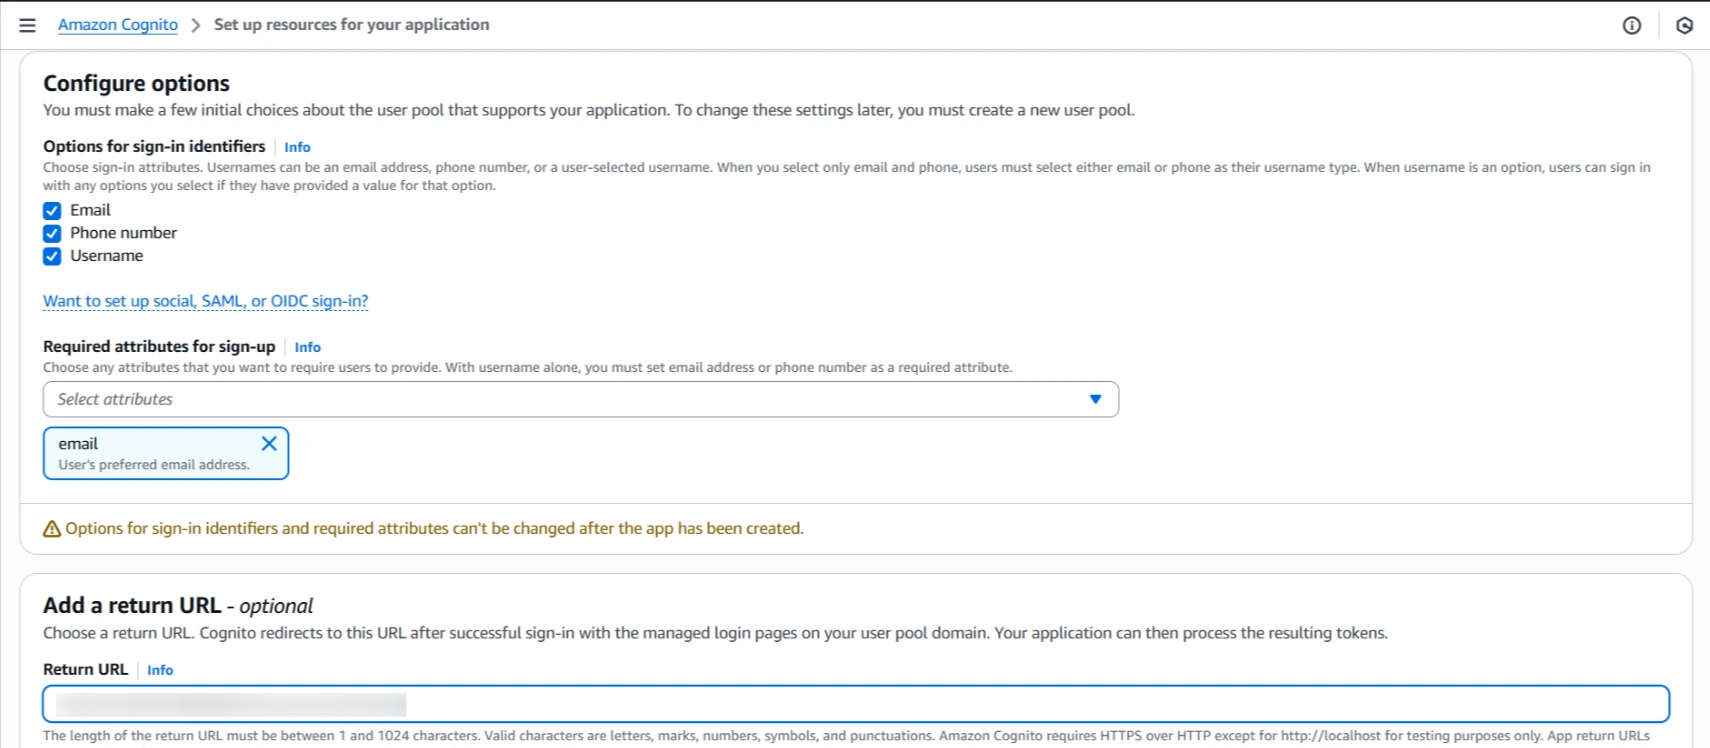Screen dimensions: 1710x748
Task: Click the email attribute token
Action: 166,453
